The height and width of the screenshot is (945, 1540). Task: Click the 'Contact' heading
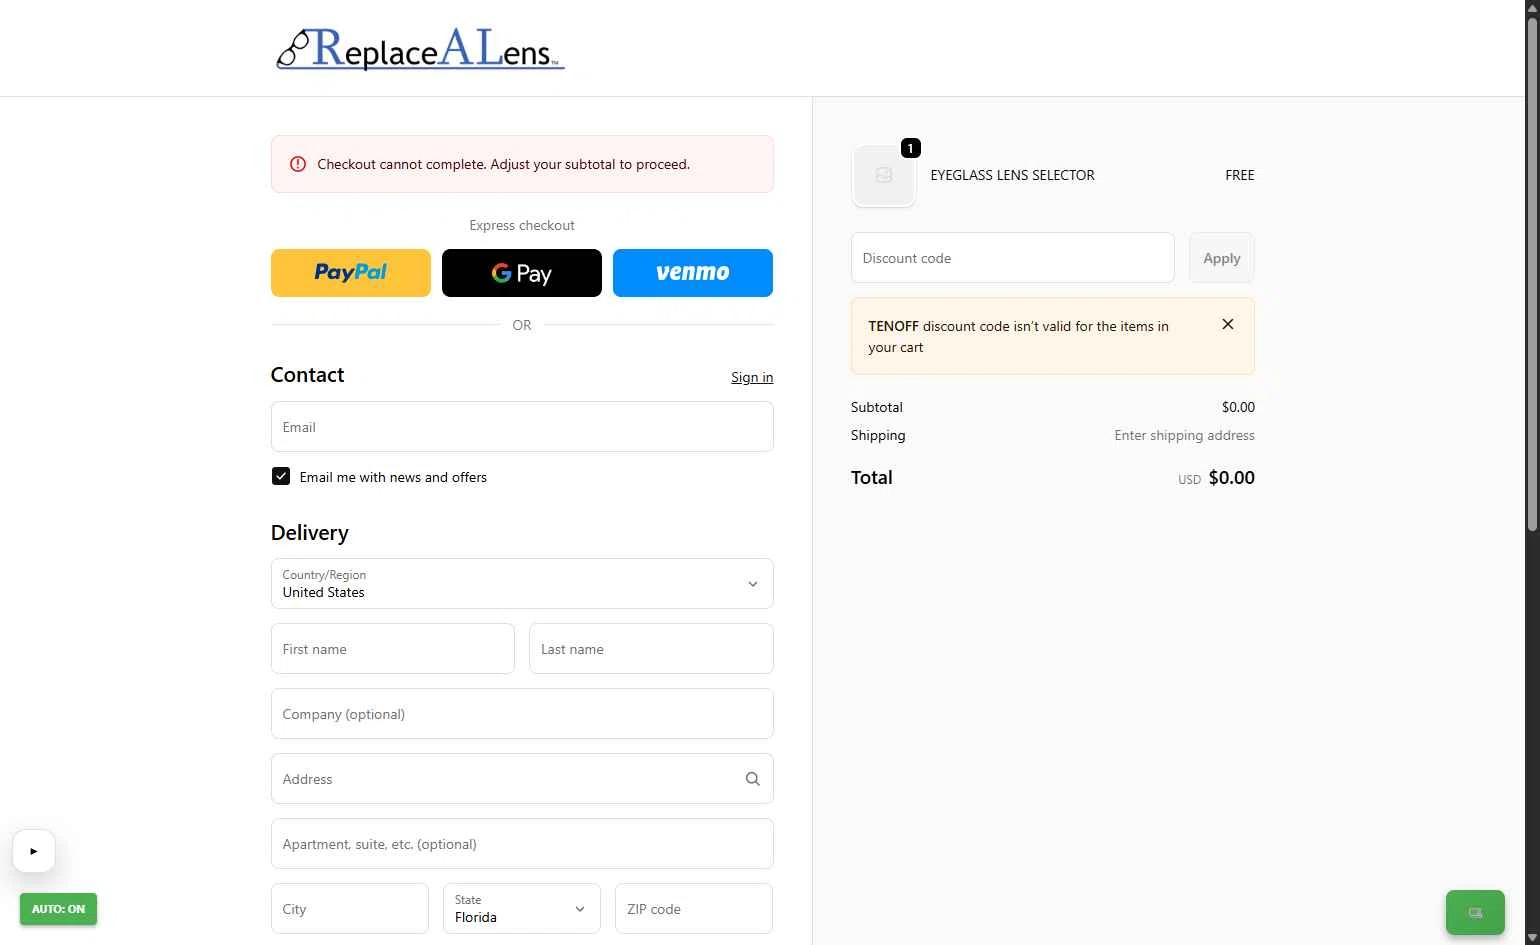pos(307,375)
